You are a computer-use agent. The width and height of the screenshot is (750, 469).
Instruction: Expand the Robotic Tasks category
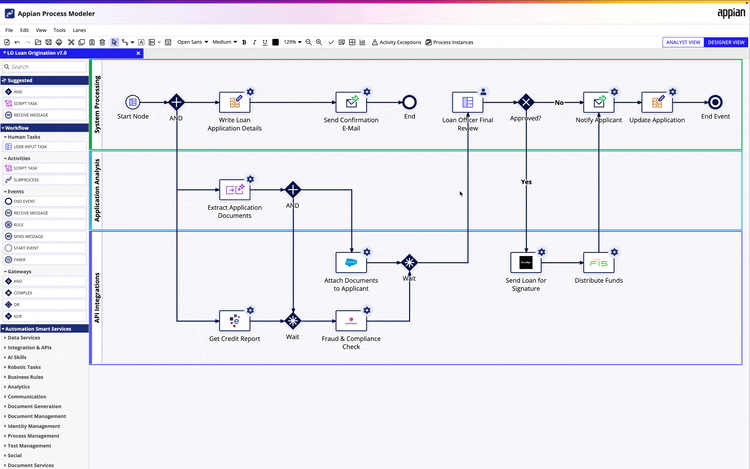23,367
